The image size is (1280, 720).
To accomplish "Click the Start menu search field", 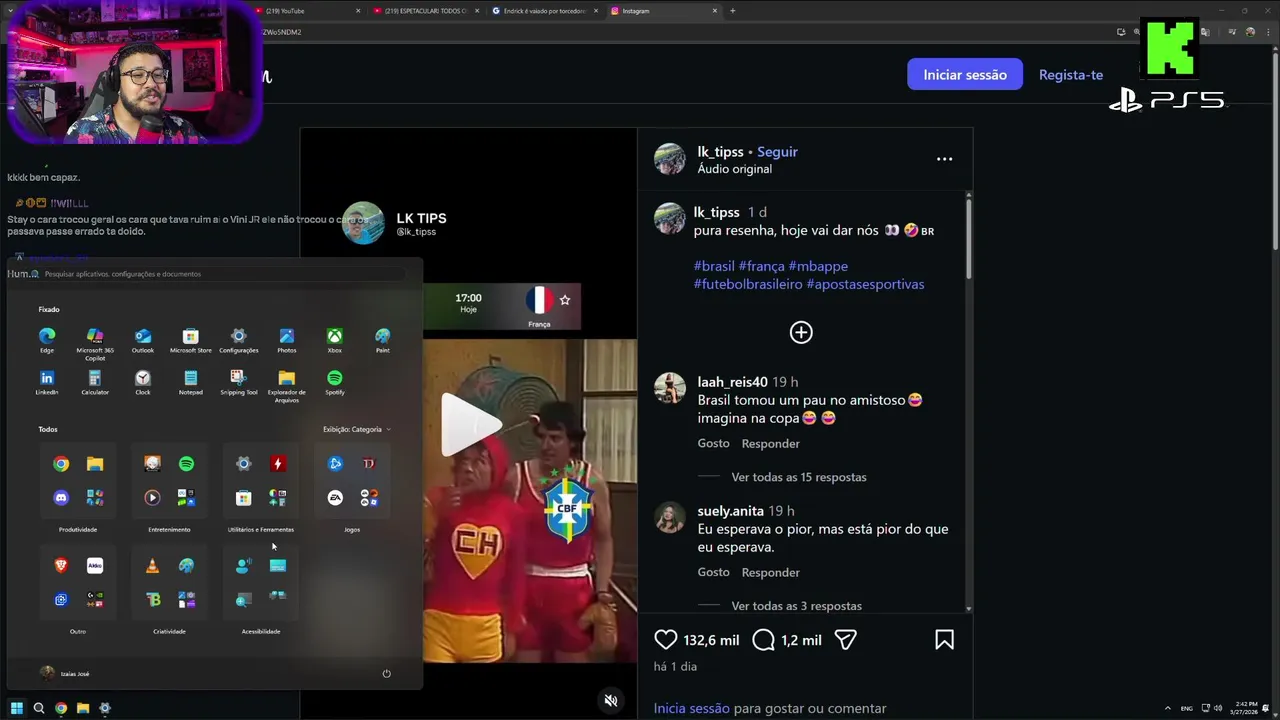I will tap(215, 273).
